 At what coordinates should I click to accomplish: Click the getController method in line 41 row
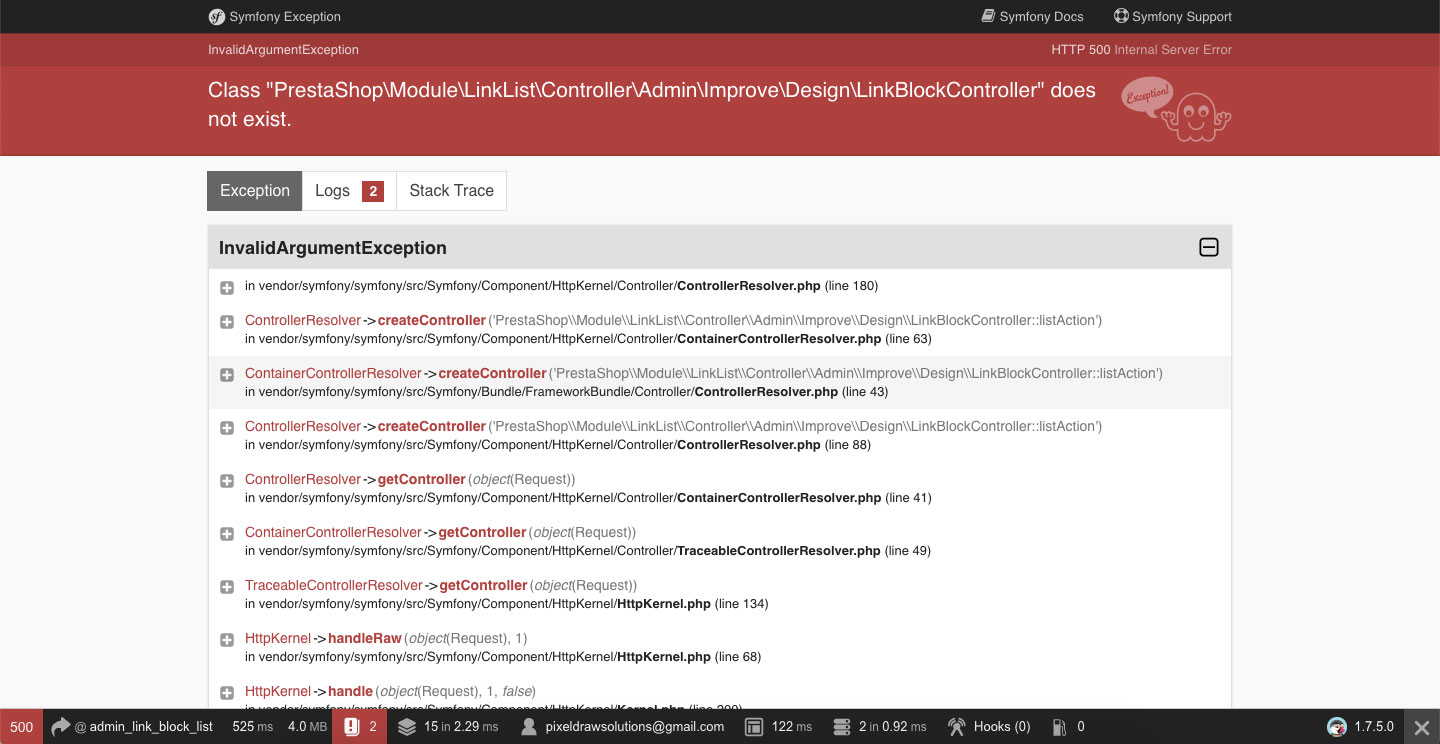tap(421, 480)
